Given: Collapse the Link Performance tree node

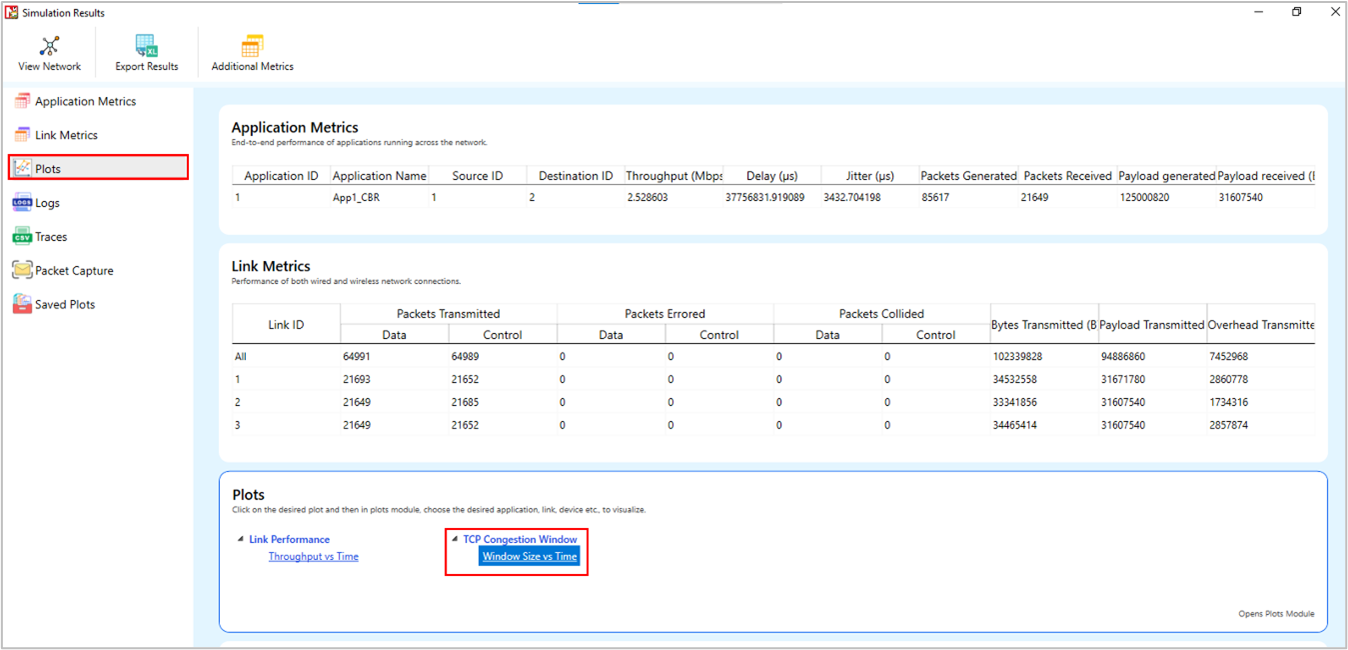Looking at the screenshot, I should 240,539.
